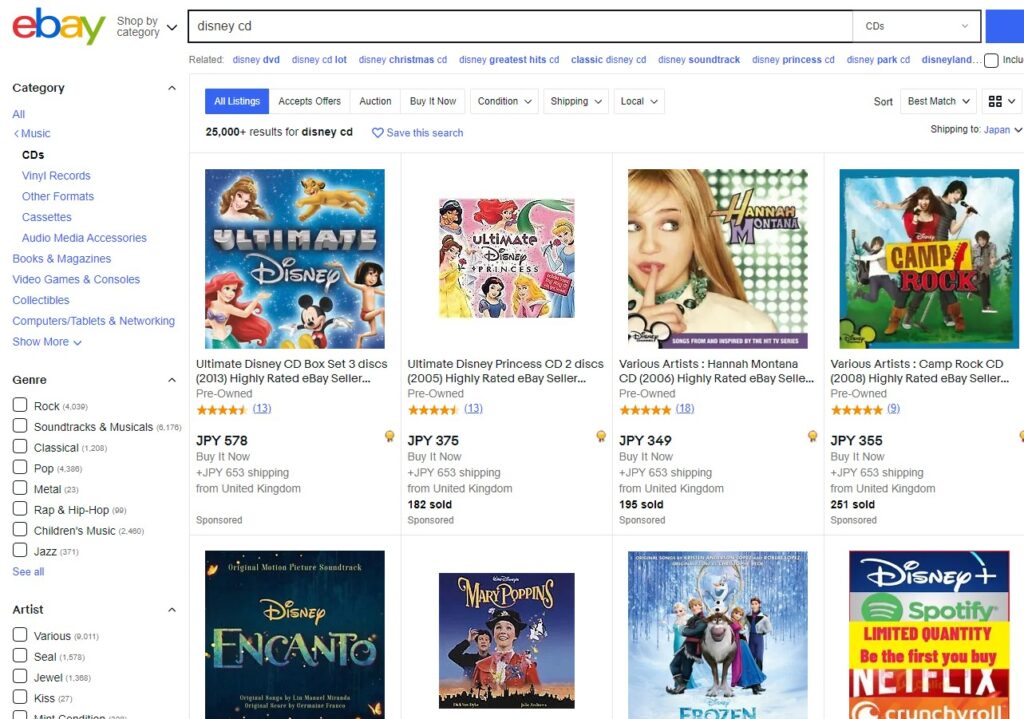Open the Shipping filter dropdown
This screenshot has width=1024, height=719.
pyautogui.click(x=576, y=101)
